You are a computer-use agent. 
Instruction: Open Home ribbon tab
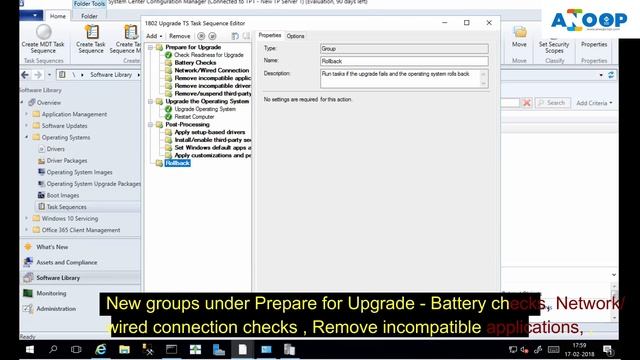[58, 16]
